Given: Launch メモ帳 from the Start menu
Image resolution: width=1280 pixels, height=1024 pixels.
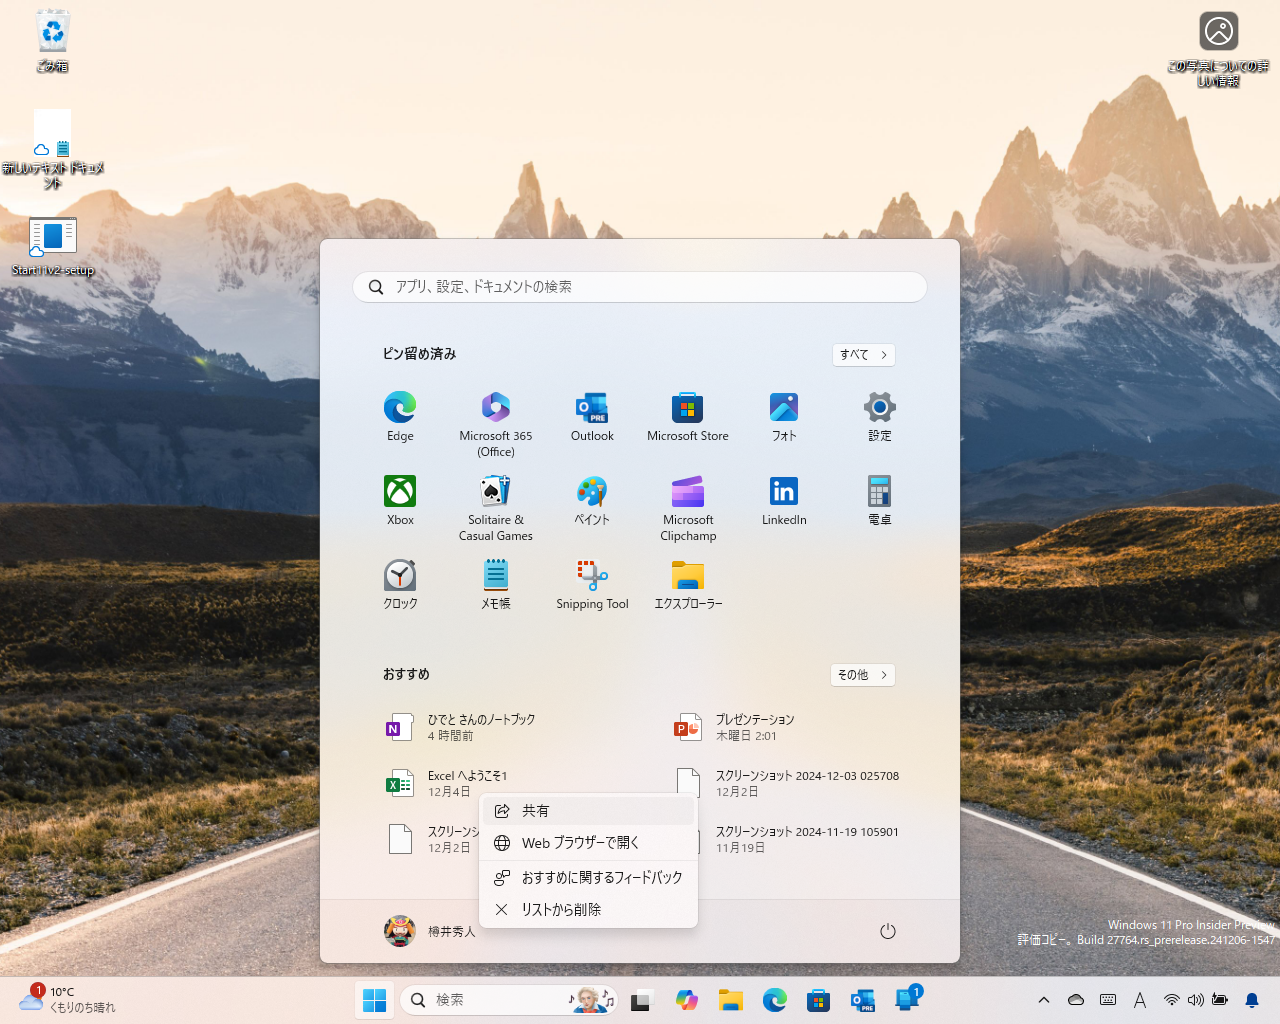Looking at the screenshot, I should (x=495, y=584).
